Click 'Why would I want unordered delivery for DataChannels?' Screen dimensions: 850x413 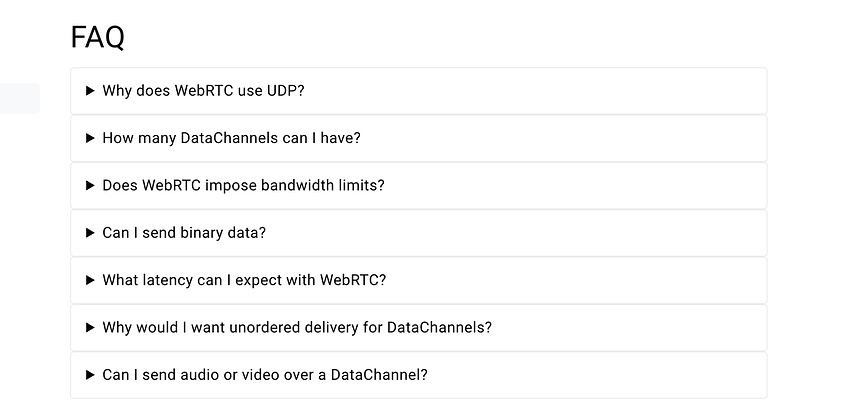point(297,328)
